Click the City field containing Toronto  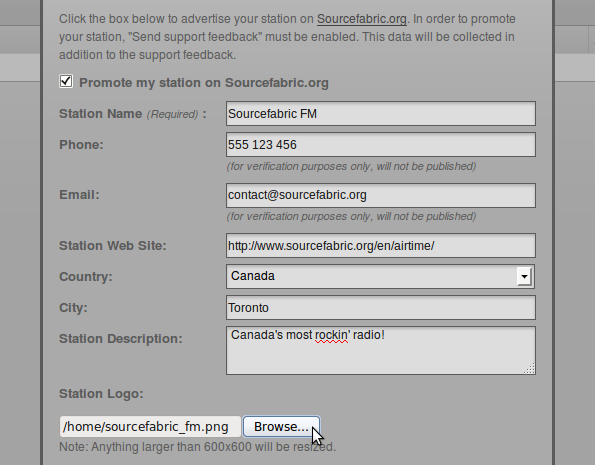coord(381,307)
